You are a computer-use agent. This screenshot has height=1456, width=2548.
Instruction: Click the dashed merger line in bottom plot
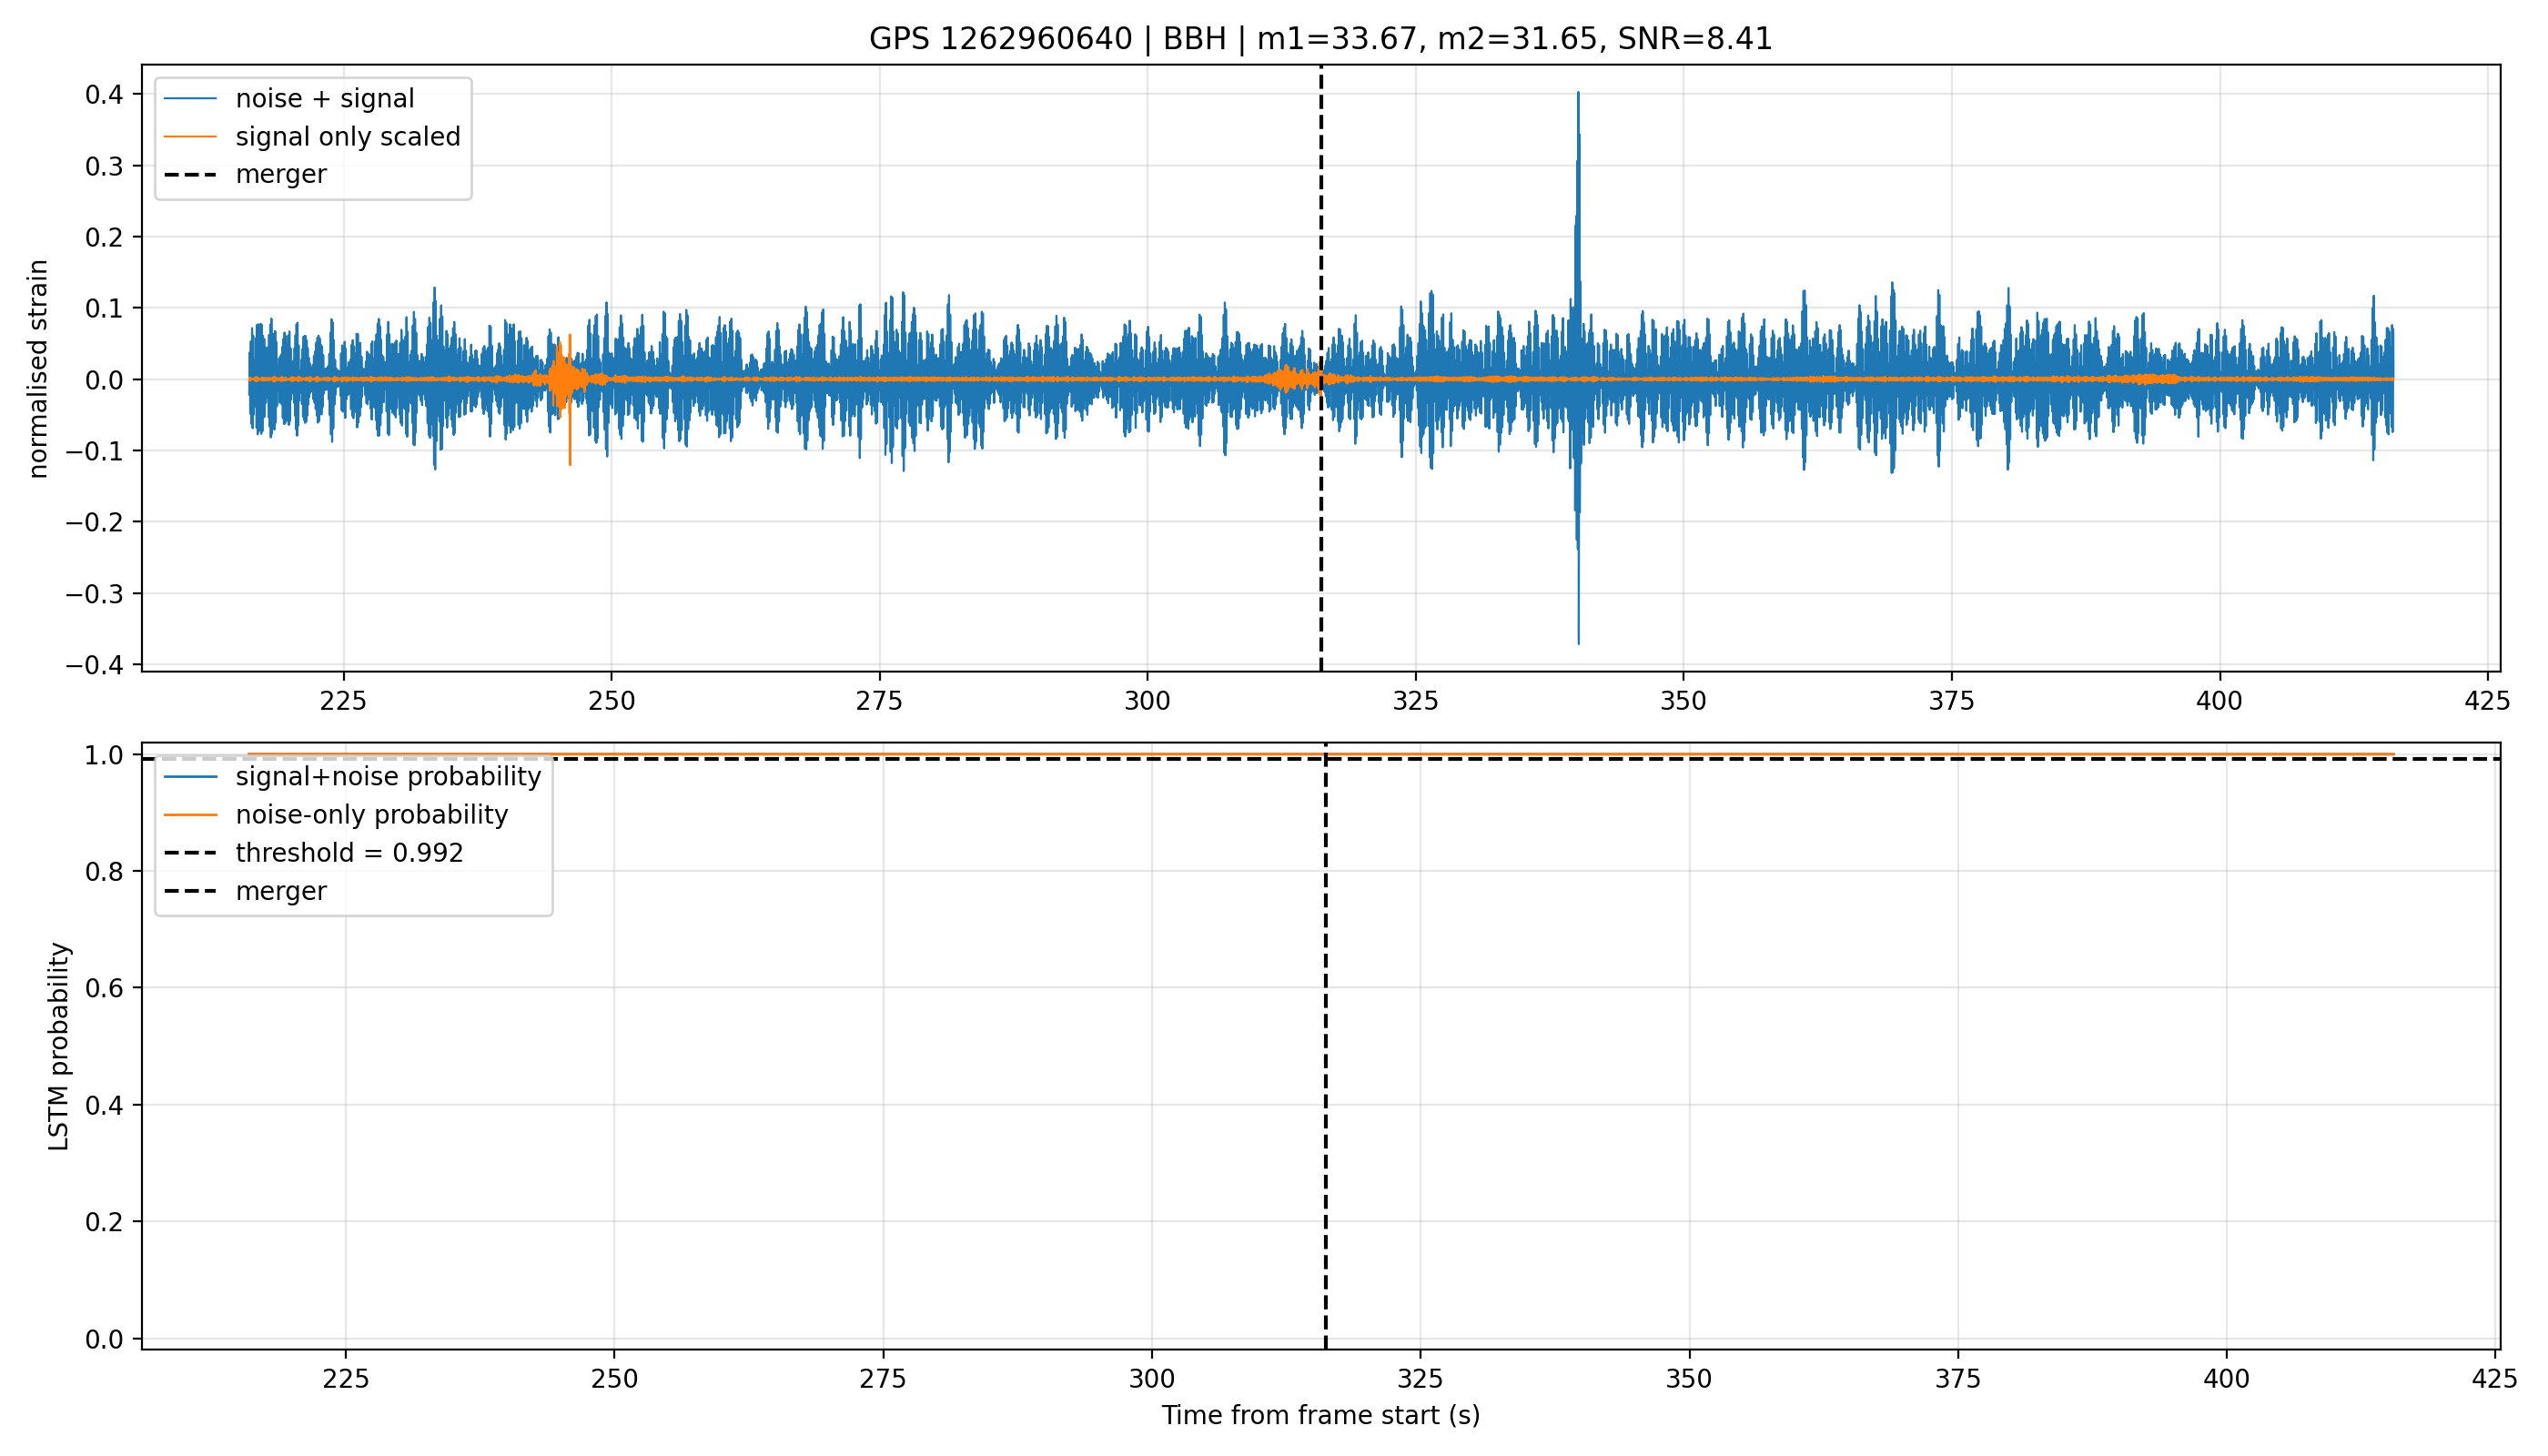coord(1325,1100)
